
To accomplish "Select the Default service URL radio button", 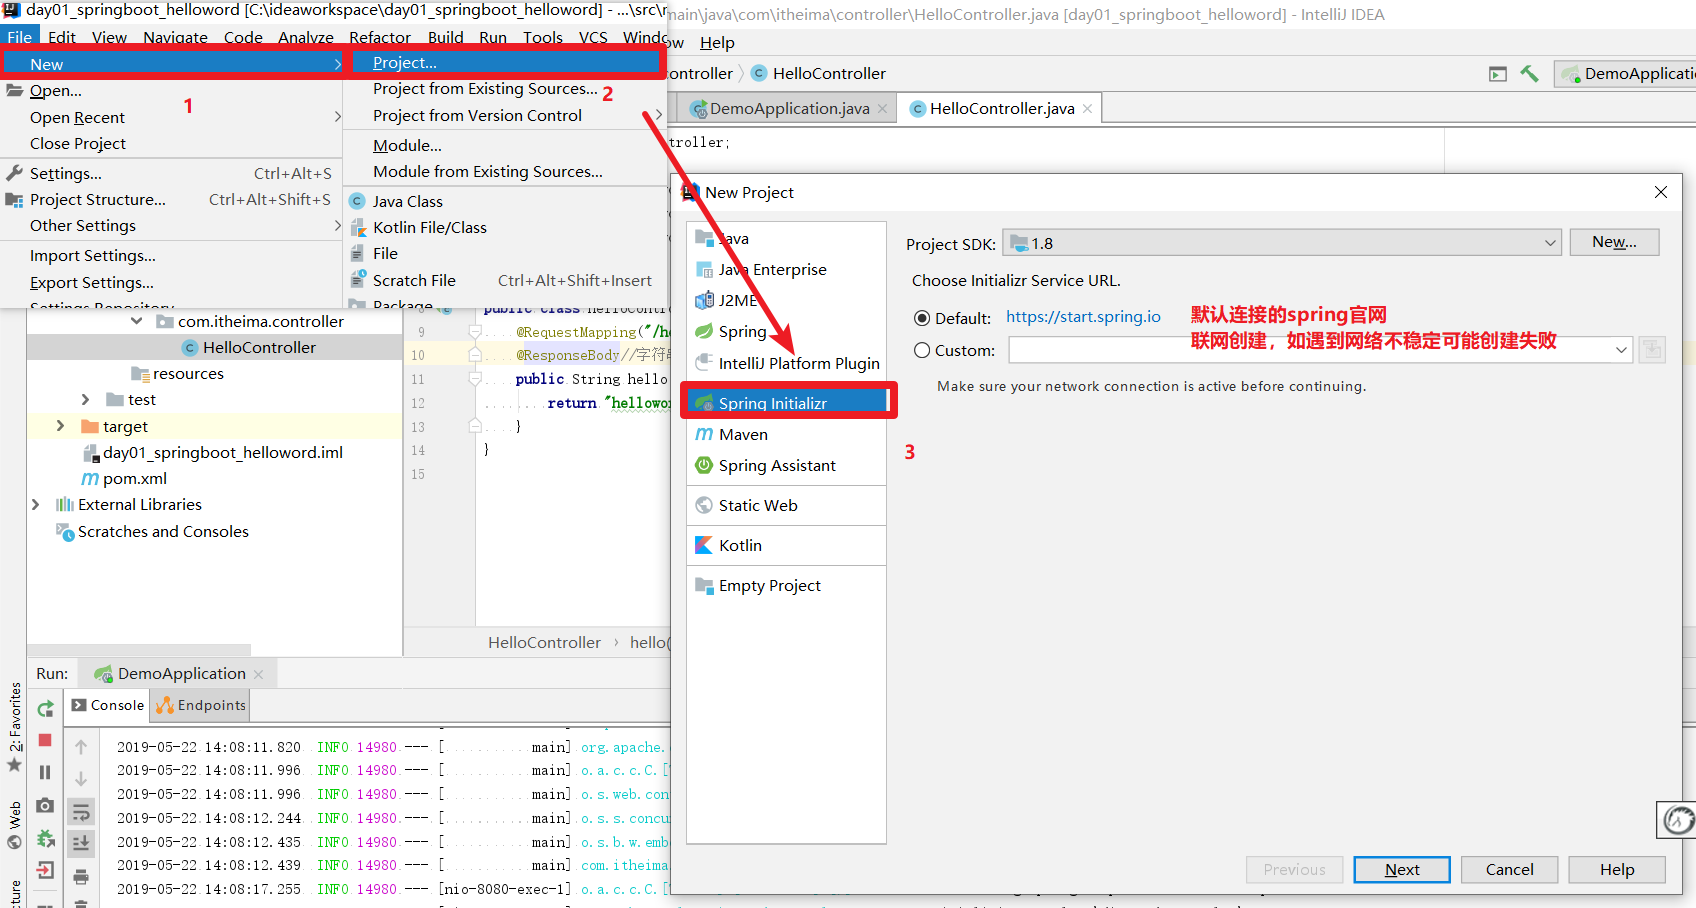I will coord(922,318).
